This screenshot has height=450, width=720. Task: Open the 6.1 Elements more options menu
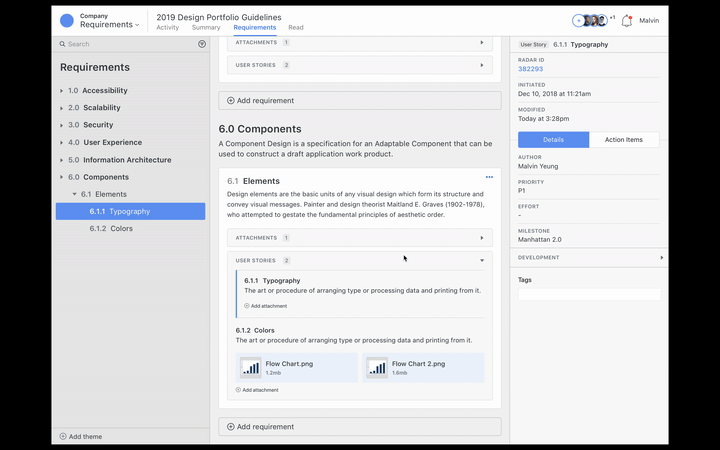pos(489,177)
